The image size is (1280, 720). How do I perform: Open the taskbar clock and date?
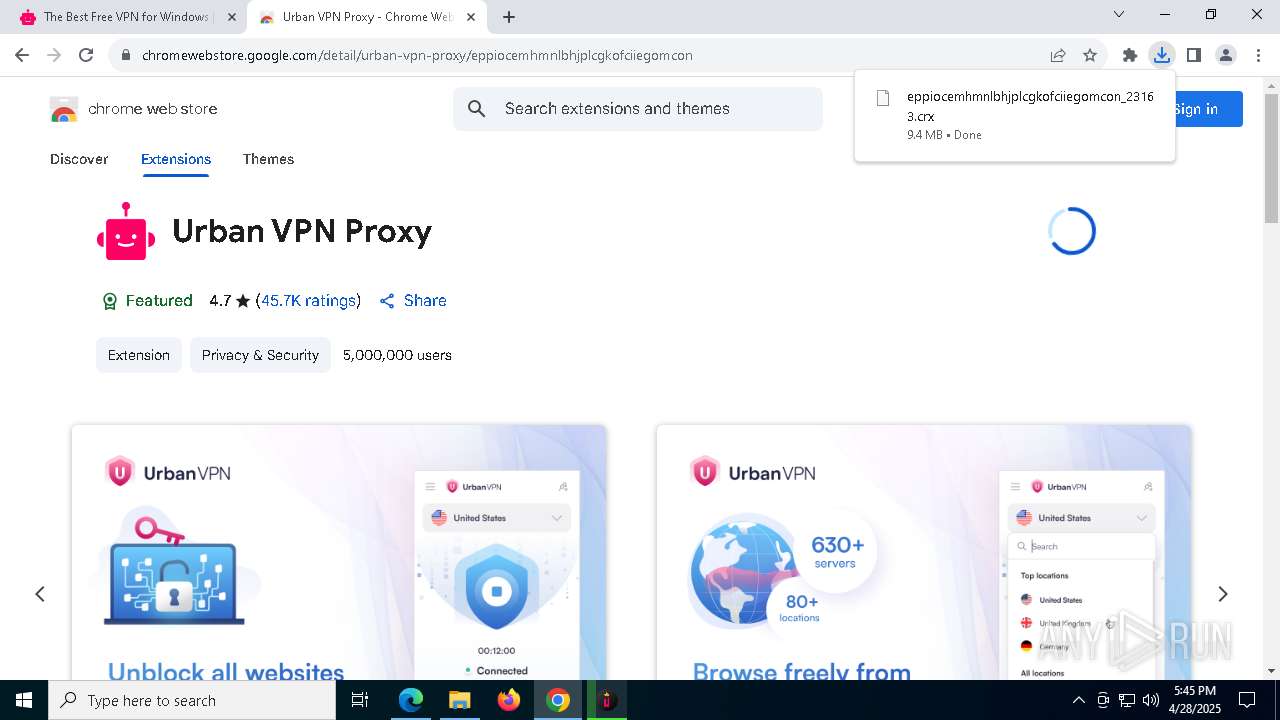point(1196,700)
